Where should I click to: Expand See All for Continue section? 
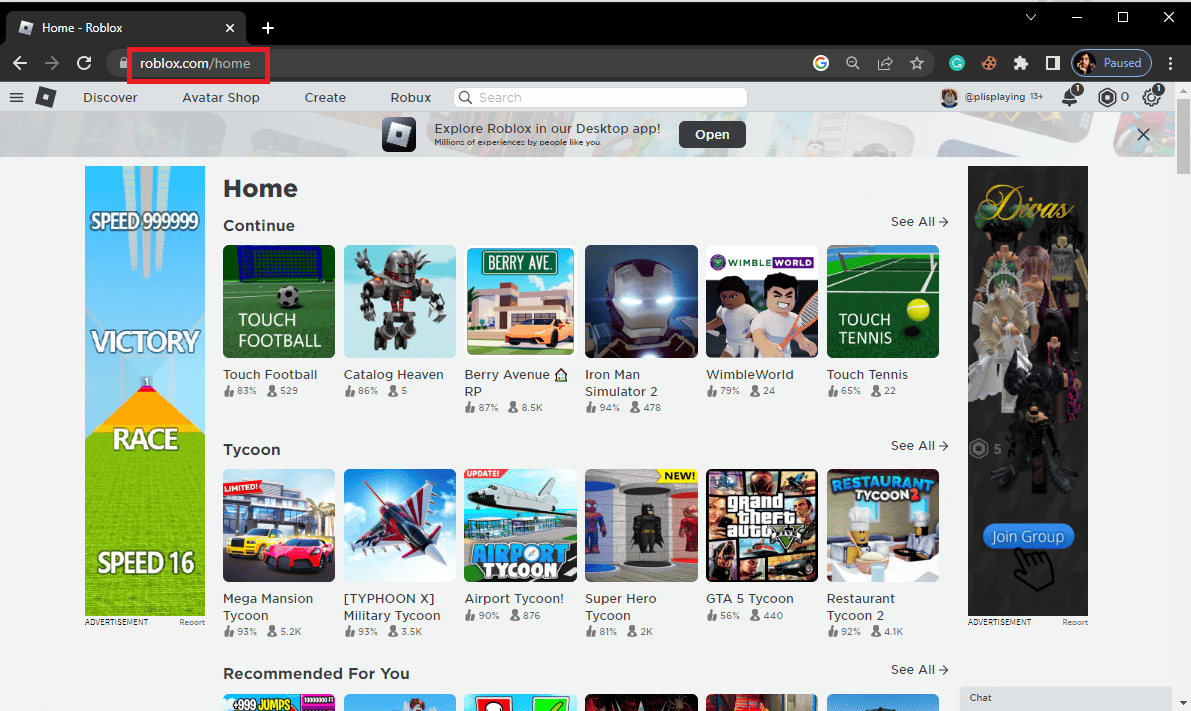(x=919, y=222)
